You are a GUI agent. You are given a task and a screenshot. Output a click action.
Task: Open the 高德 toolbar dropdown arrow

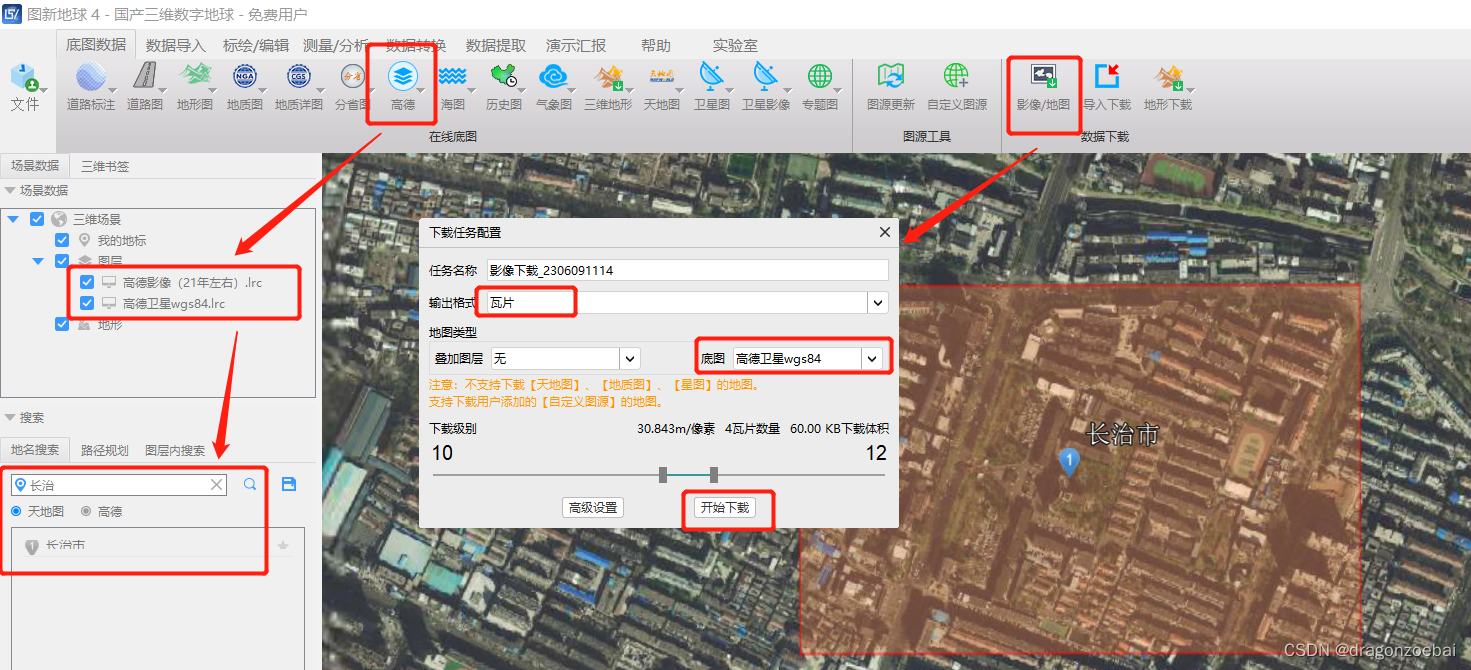pyautogui.click(x=422, y=91)
